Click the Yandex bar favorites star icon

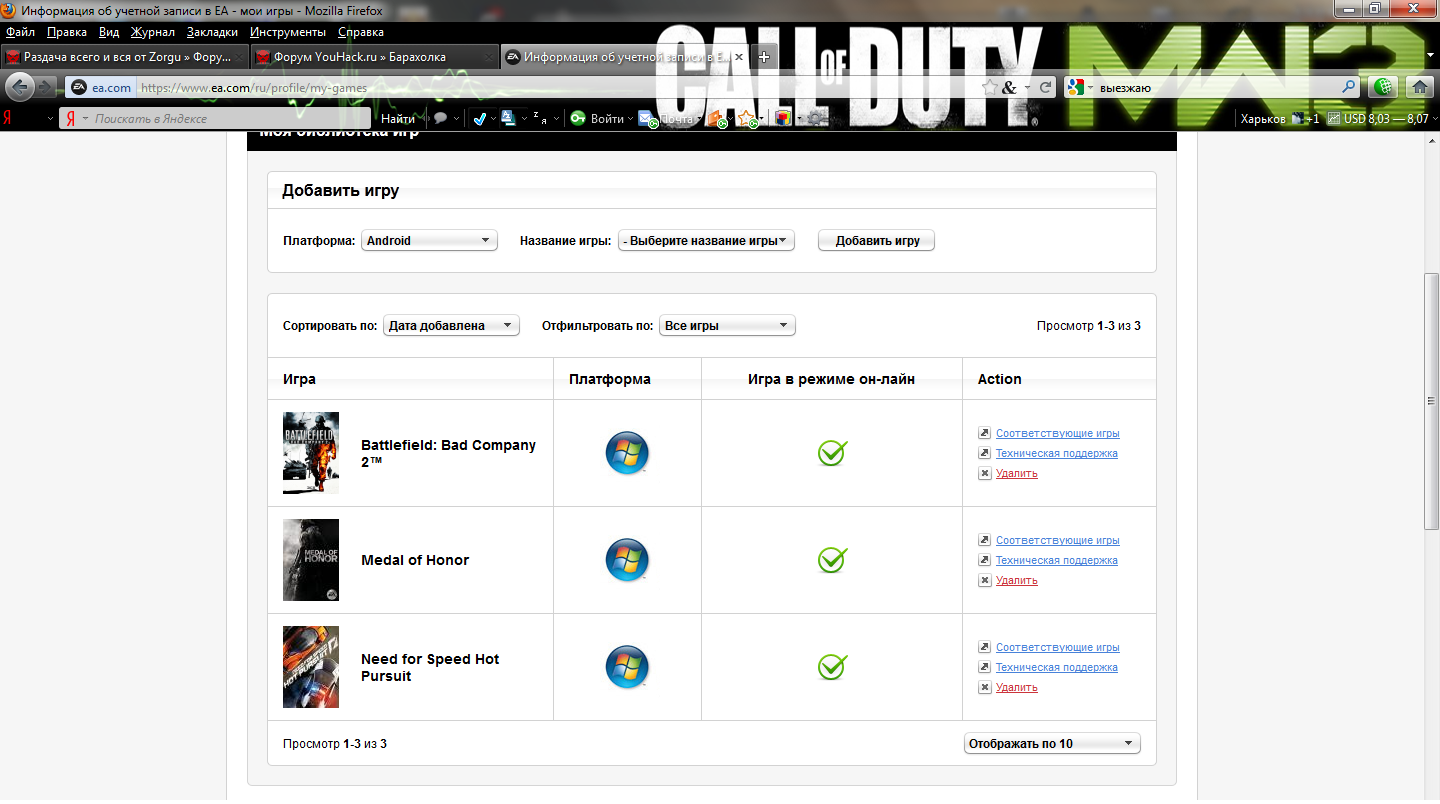pos(746,119)
